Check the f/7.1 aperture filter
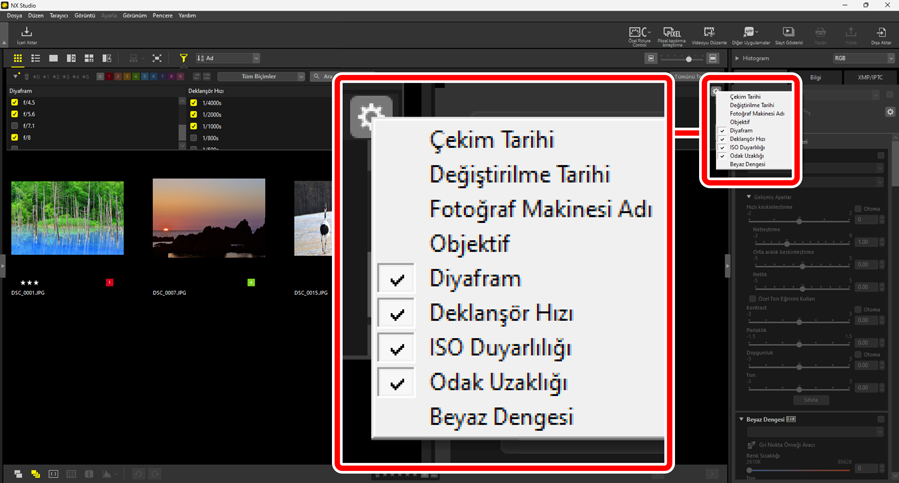This screenshot has width=899, height=483. 14,127
